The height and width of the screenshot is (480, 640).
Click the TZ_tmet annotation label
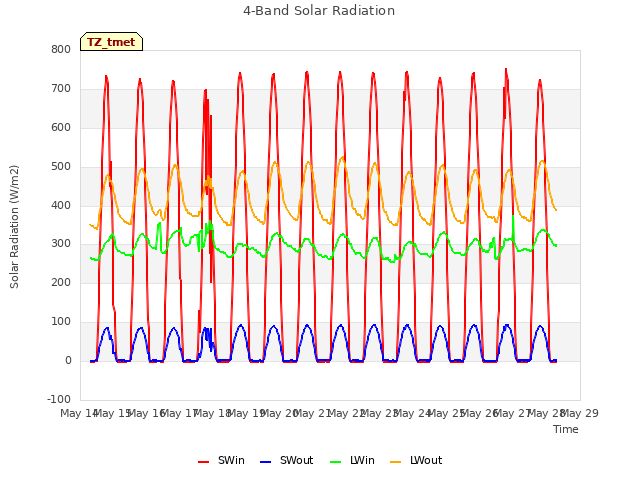[x=111, y=42]
